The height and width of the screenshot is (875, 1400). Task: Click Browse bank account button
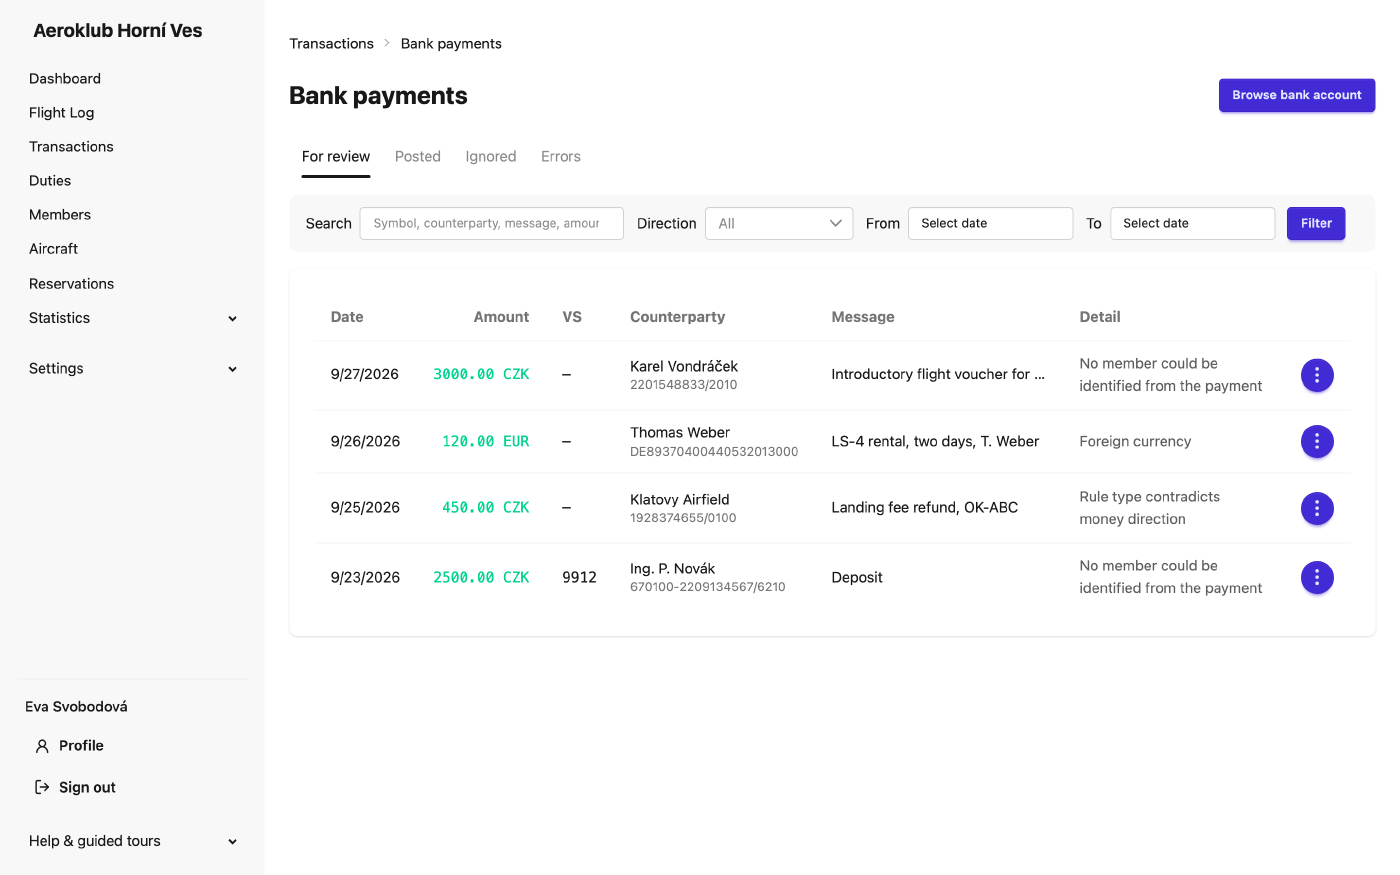(x=1297, y=95)
